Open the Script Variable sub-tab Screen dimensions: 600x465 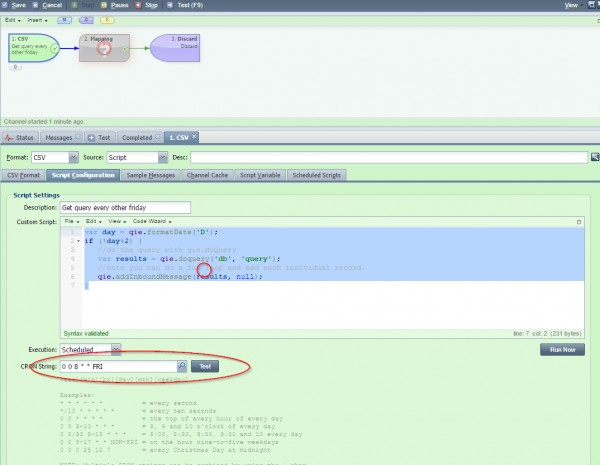pos(260,175)
